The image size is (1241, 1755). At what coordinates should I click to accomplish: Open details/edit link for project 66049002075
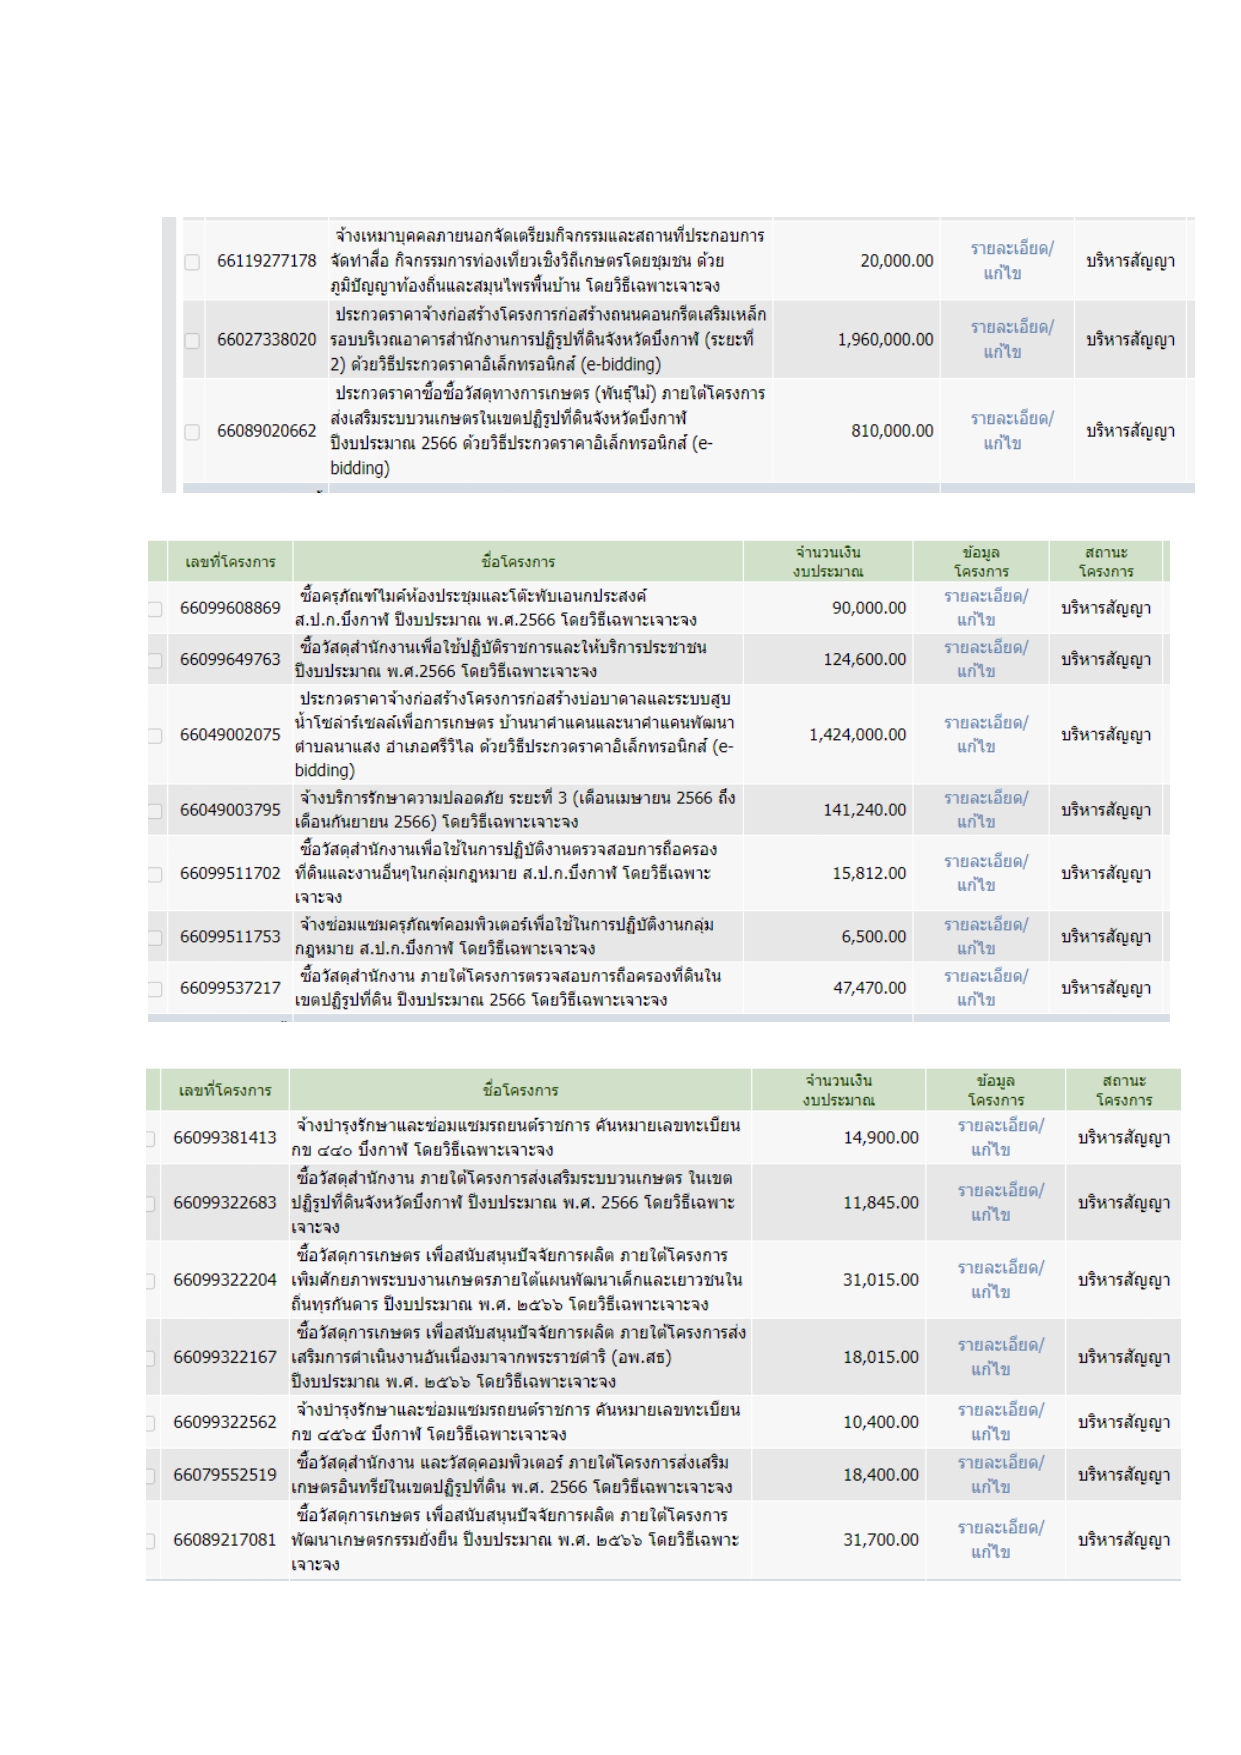985,734
